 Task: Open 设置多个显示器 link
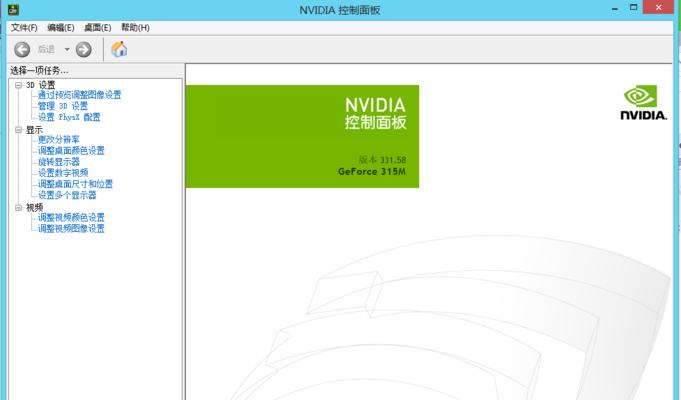pyautogui.click(x=67, y=195)
